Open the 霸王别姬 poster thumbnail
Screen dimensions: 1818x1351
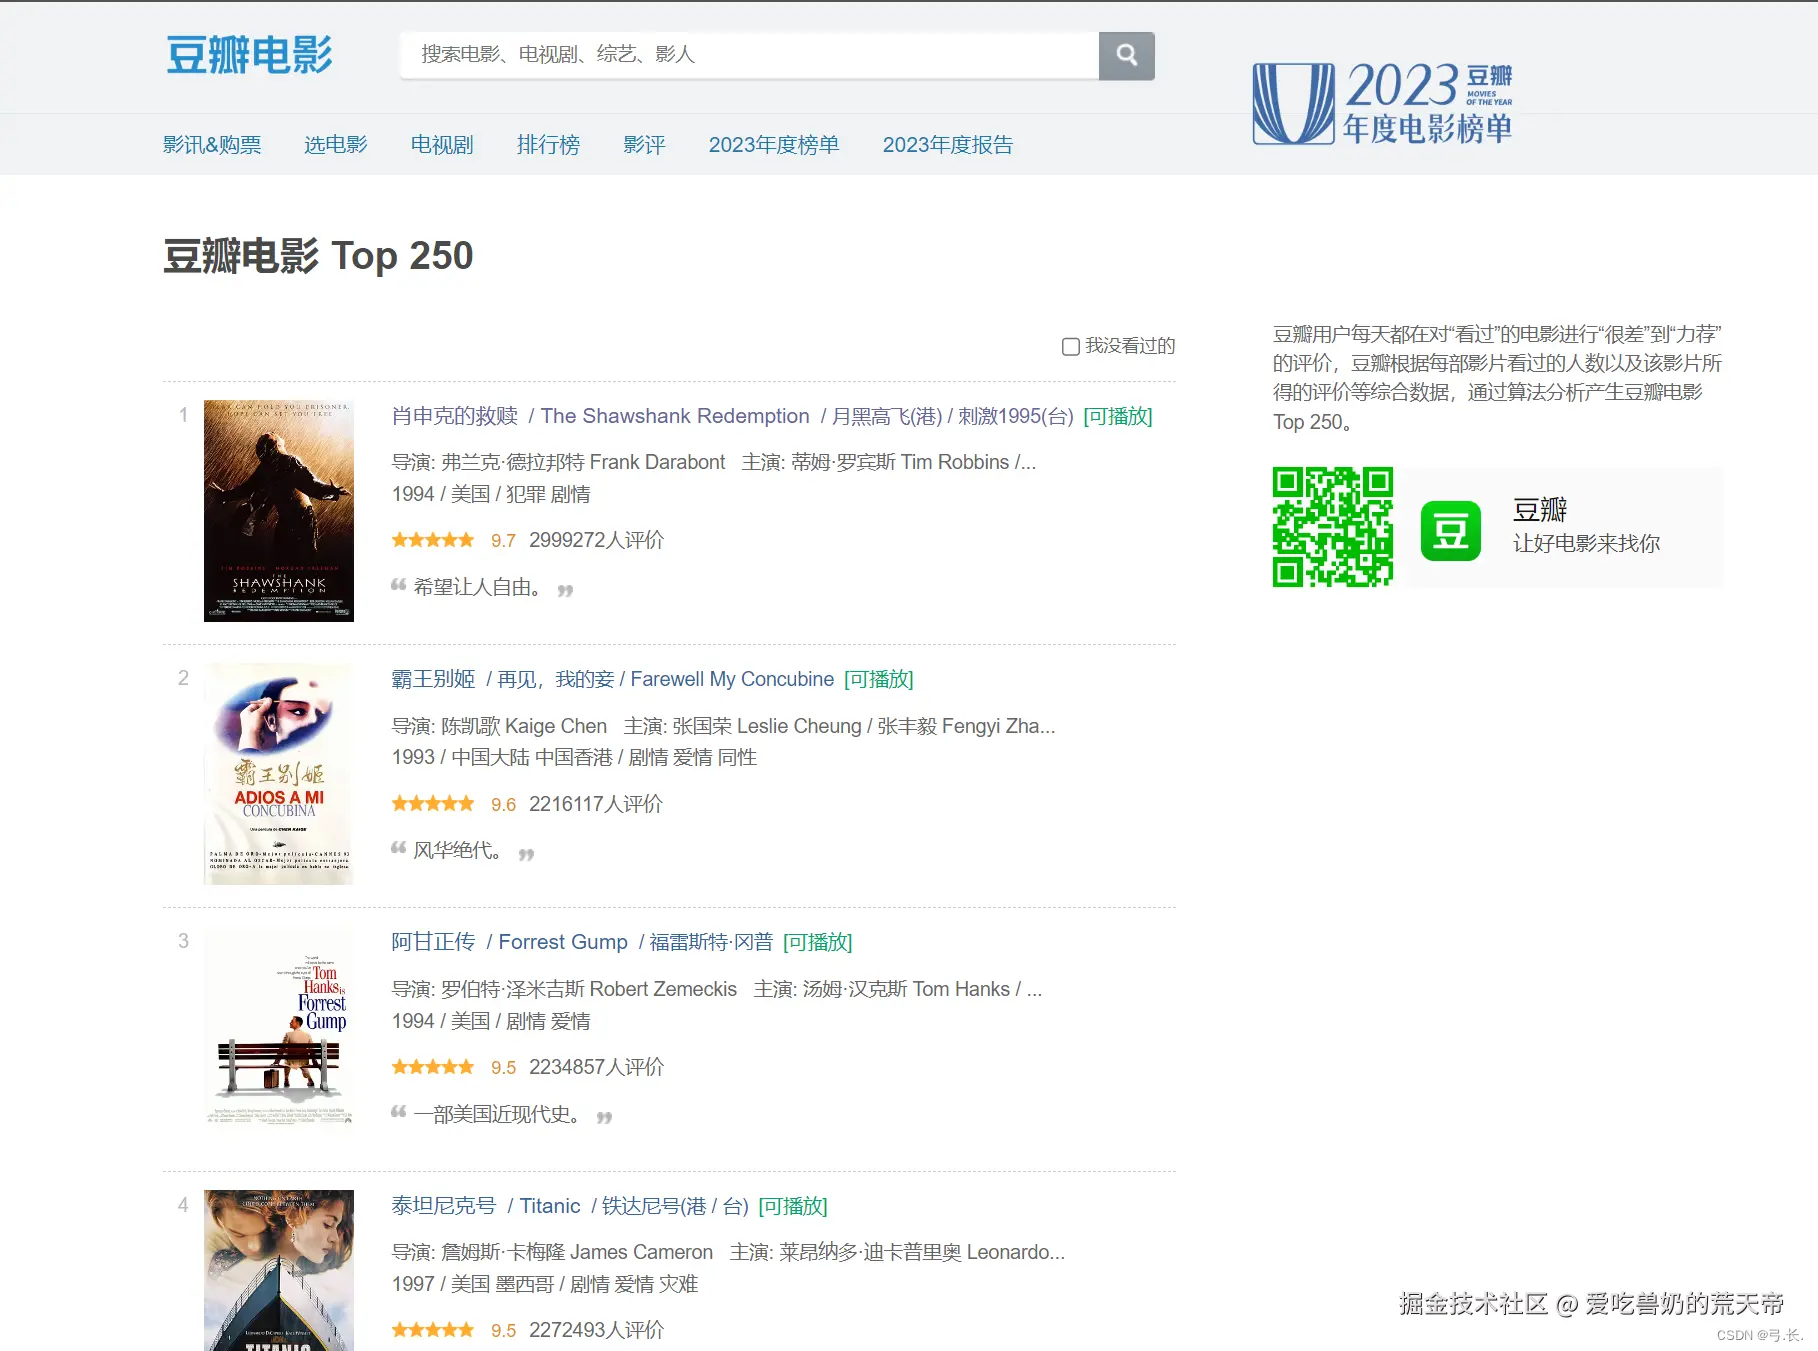coord(279,774)
